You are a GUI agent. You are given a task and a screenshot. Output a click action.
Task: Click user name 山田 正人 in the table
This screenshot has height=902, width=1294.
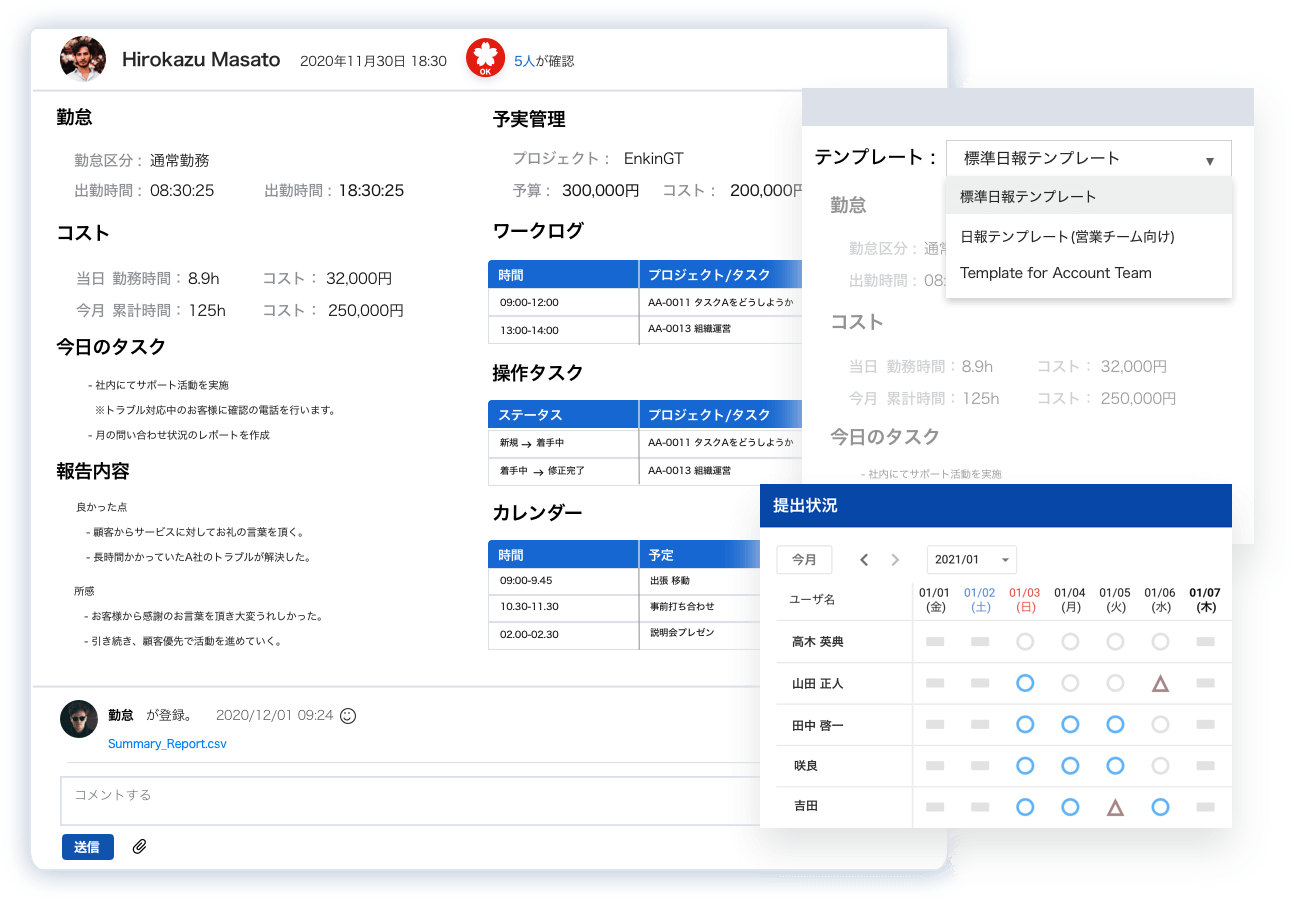pyautogui.click(x=817, y=683)
